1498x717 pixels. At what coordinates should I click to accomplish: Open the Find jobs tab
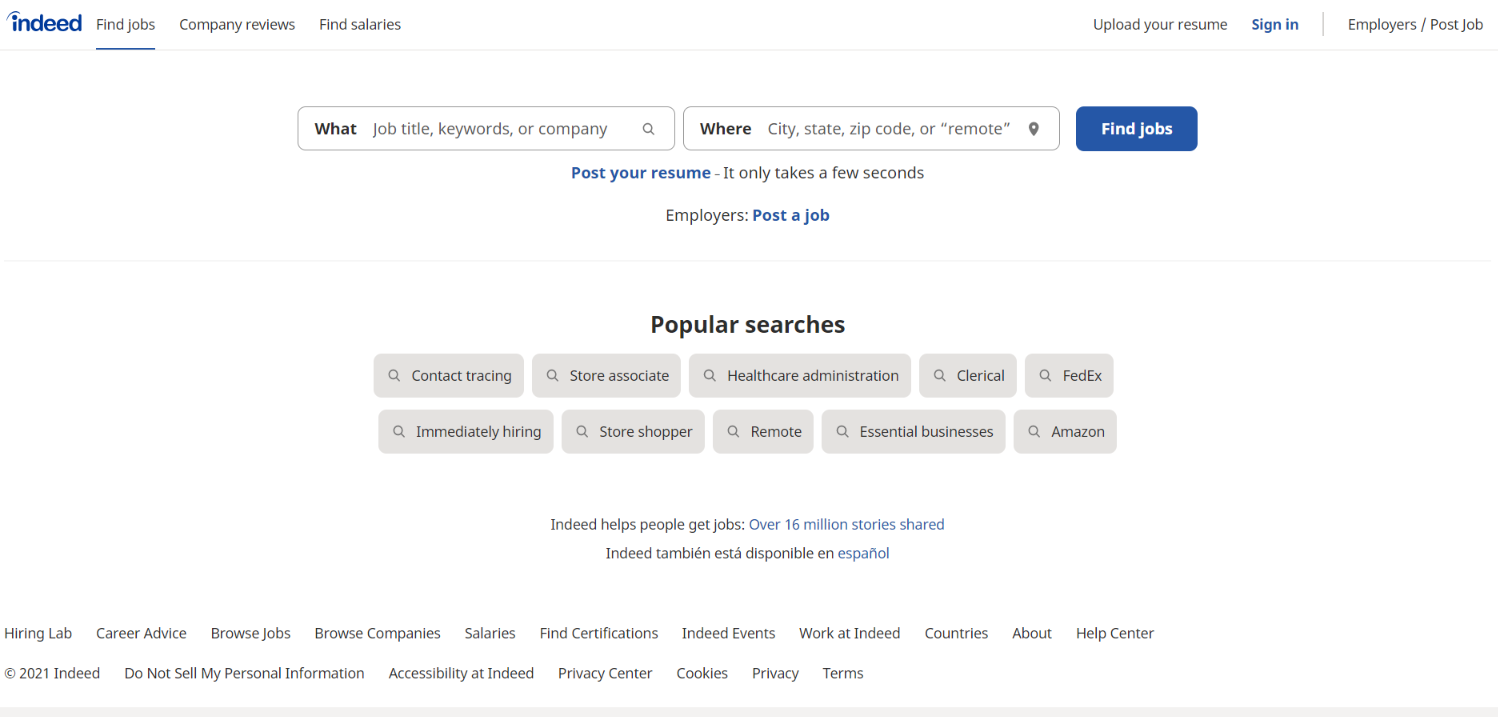point(126,25)
